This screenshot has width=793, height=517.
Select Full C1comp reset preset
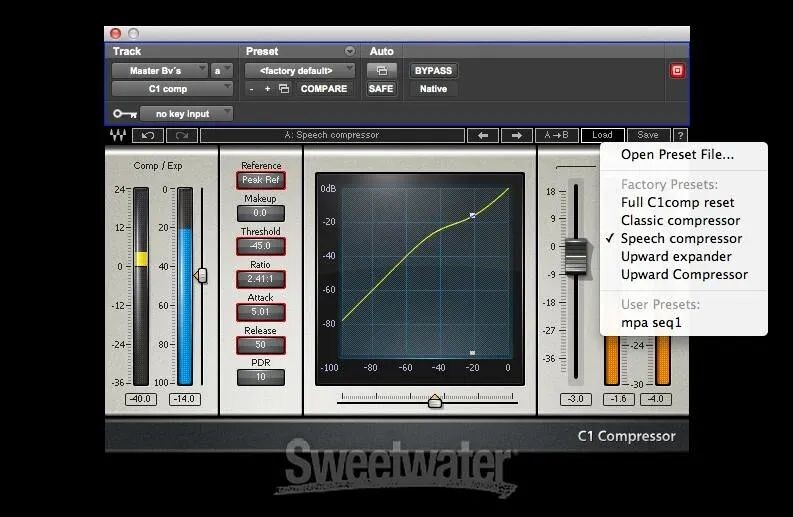[677, 202]
